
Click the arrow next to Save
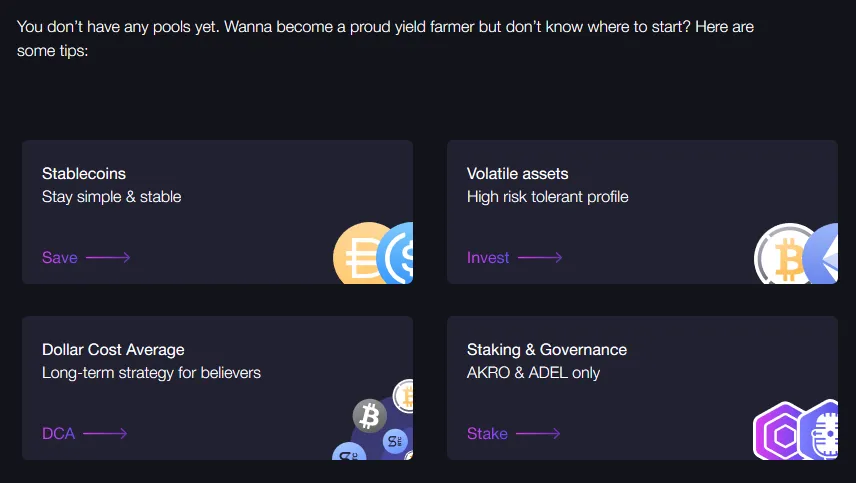[108, 258]
